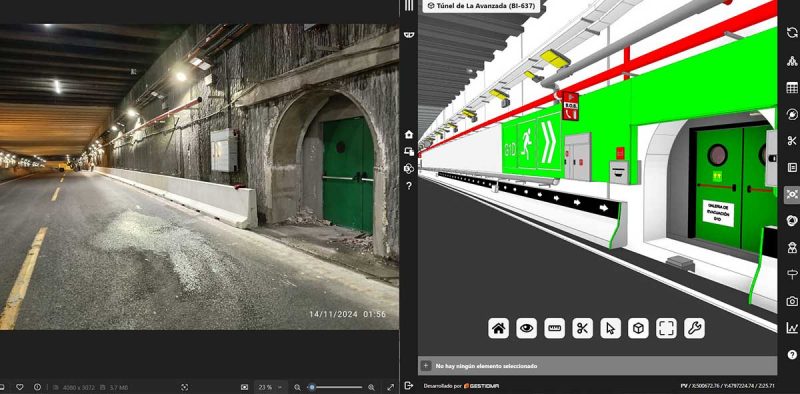Click the Túnel de La Avanzada (BI-637) tab
The image size is (800, 394).
[482, 6]
